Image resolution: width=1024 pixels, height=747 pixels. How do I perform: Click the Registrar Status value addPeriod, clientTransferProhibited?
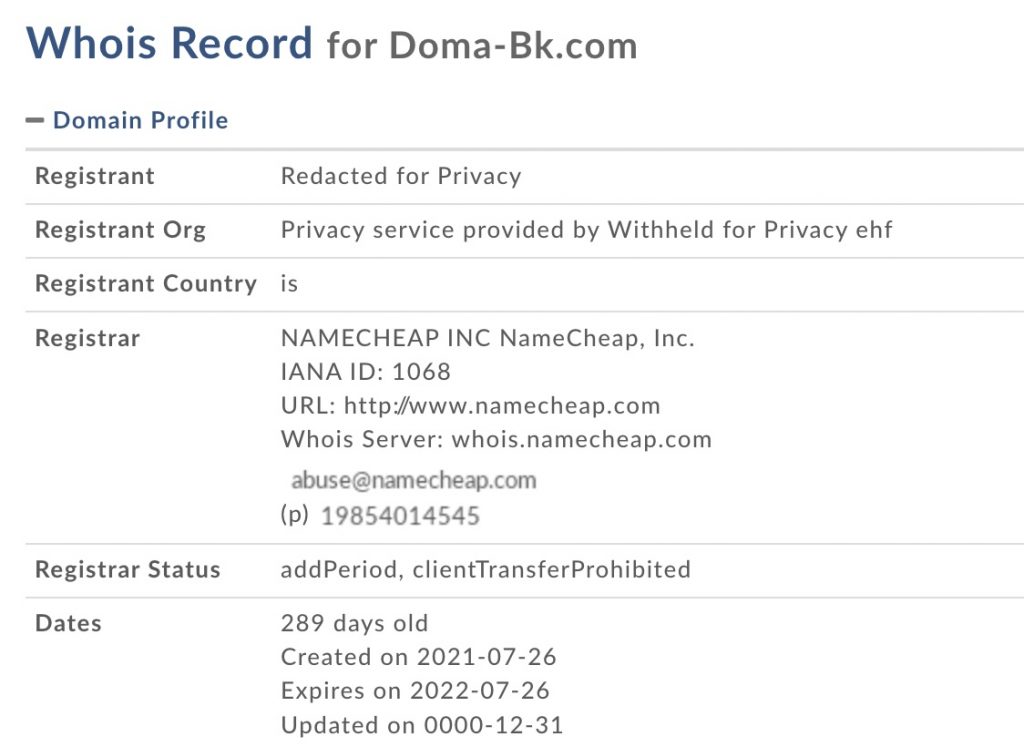tap(486, 570)
